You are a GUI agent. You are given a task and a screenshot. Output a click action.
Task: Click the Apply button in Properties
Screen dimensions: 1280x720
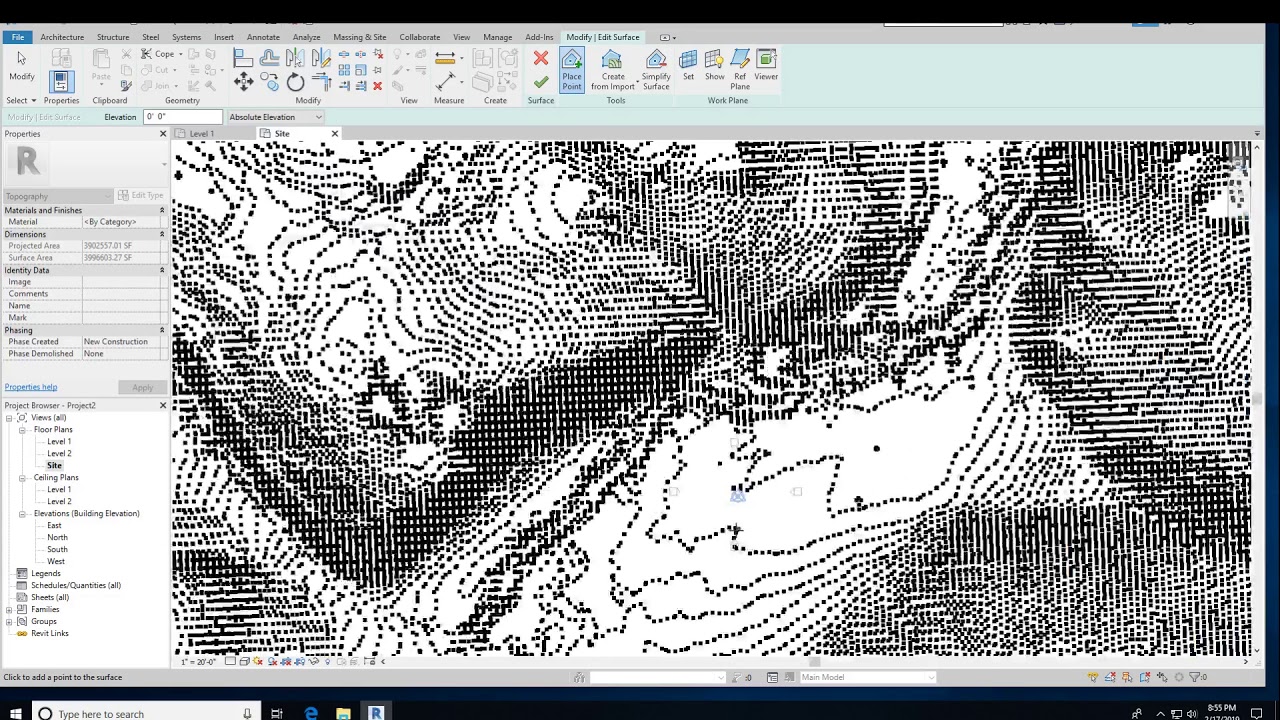point(142,387)
